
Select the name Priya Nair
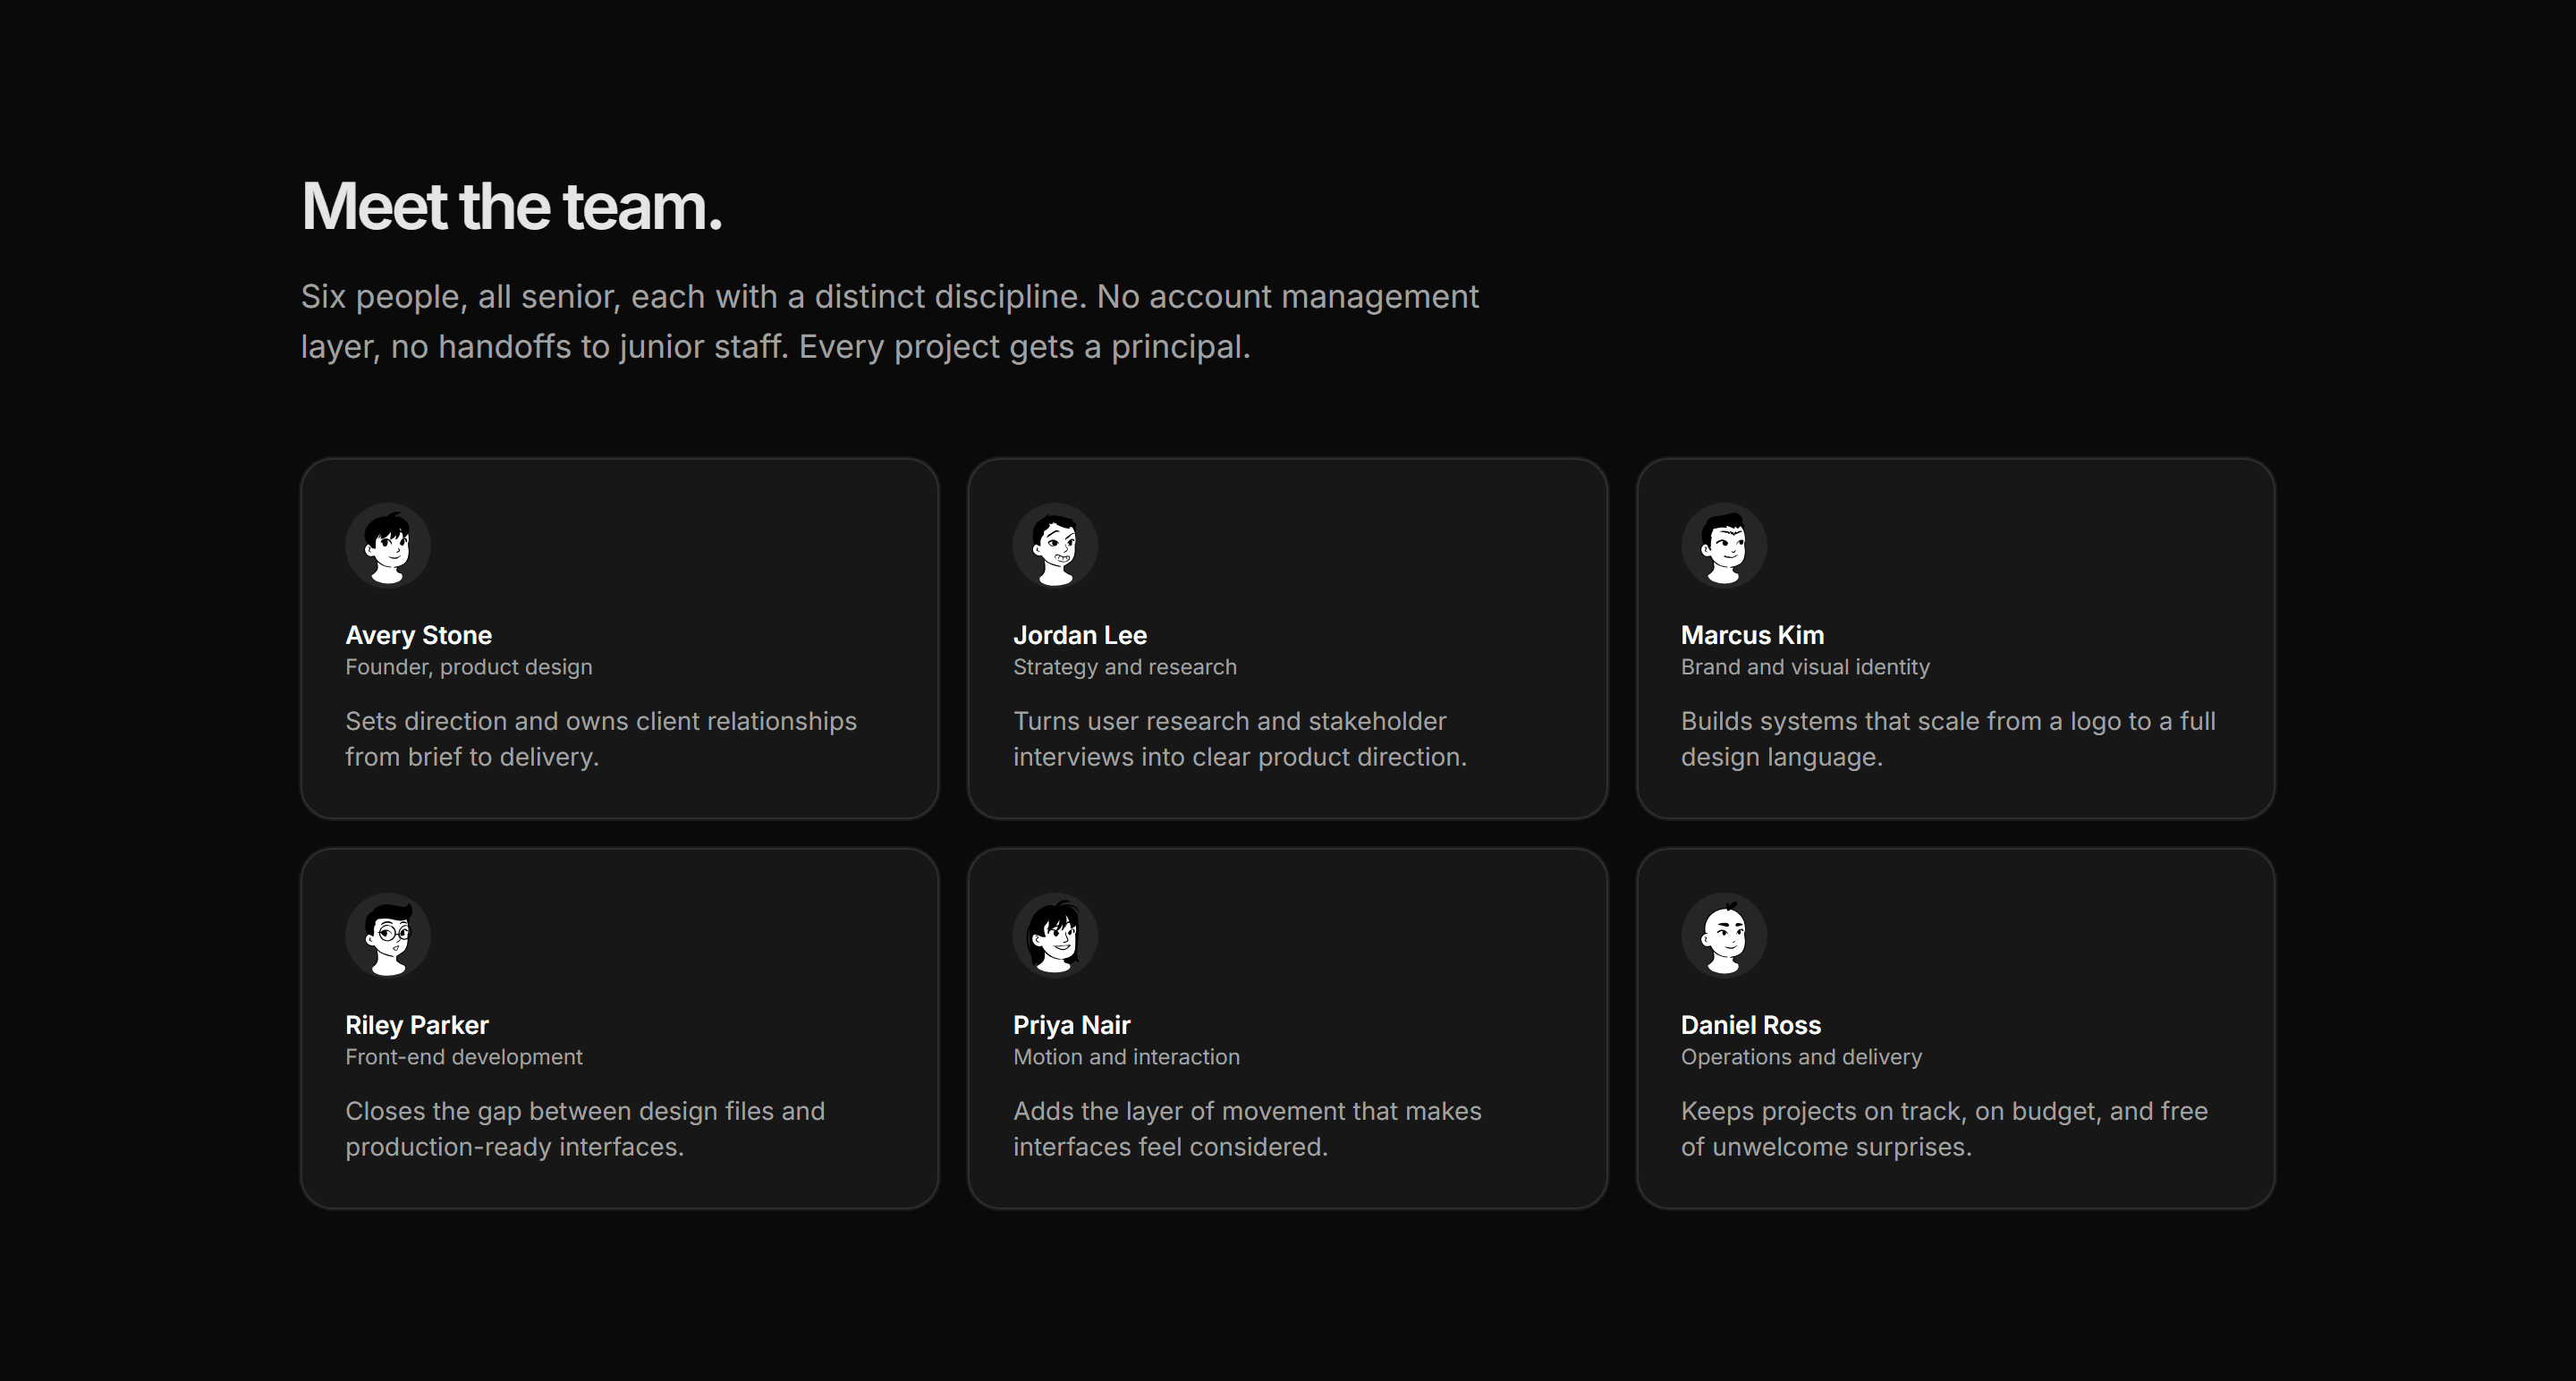[x=1072, y=1025]
